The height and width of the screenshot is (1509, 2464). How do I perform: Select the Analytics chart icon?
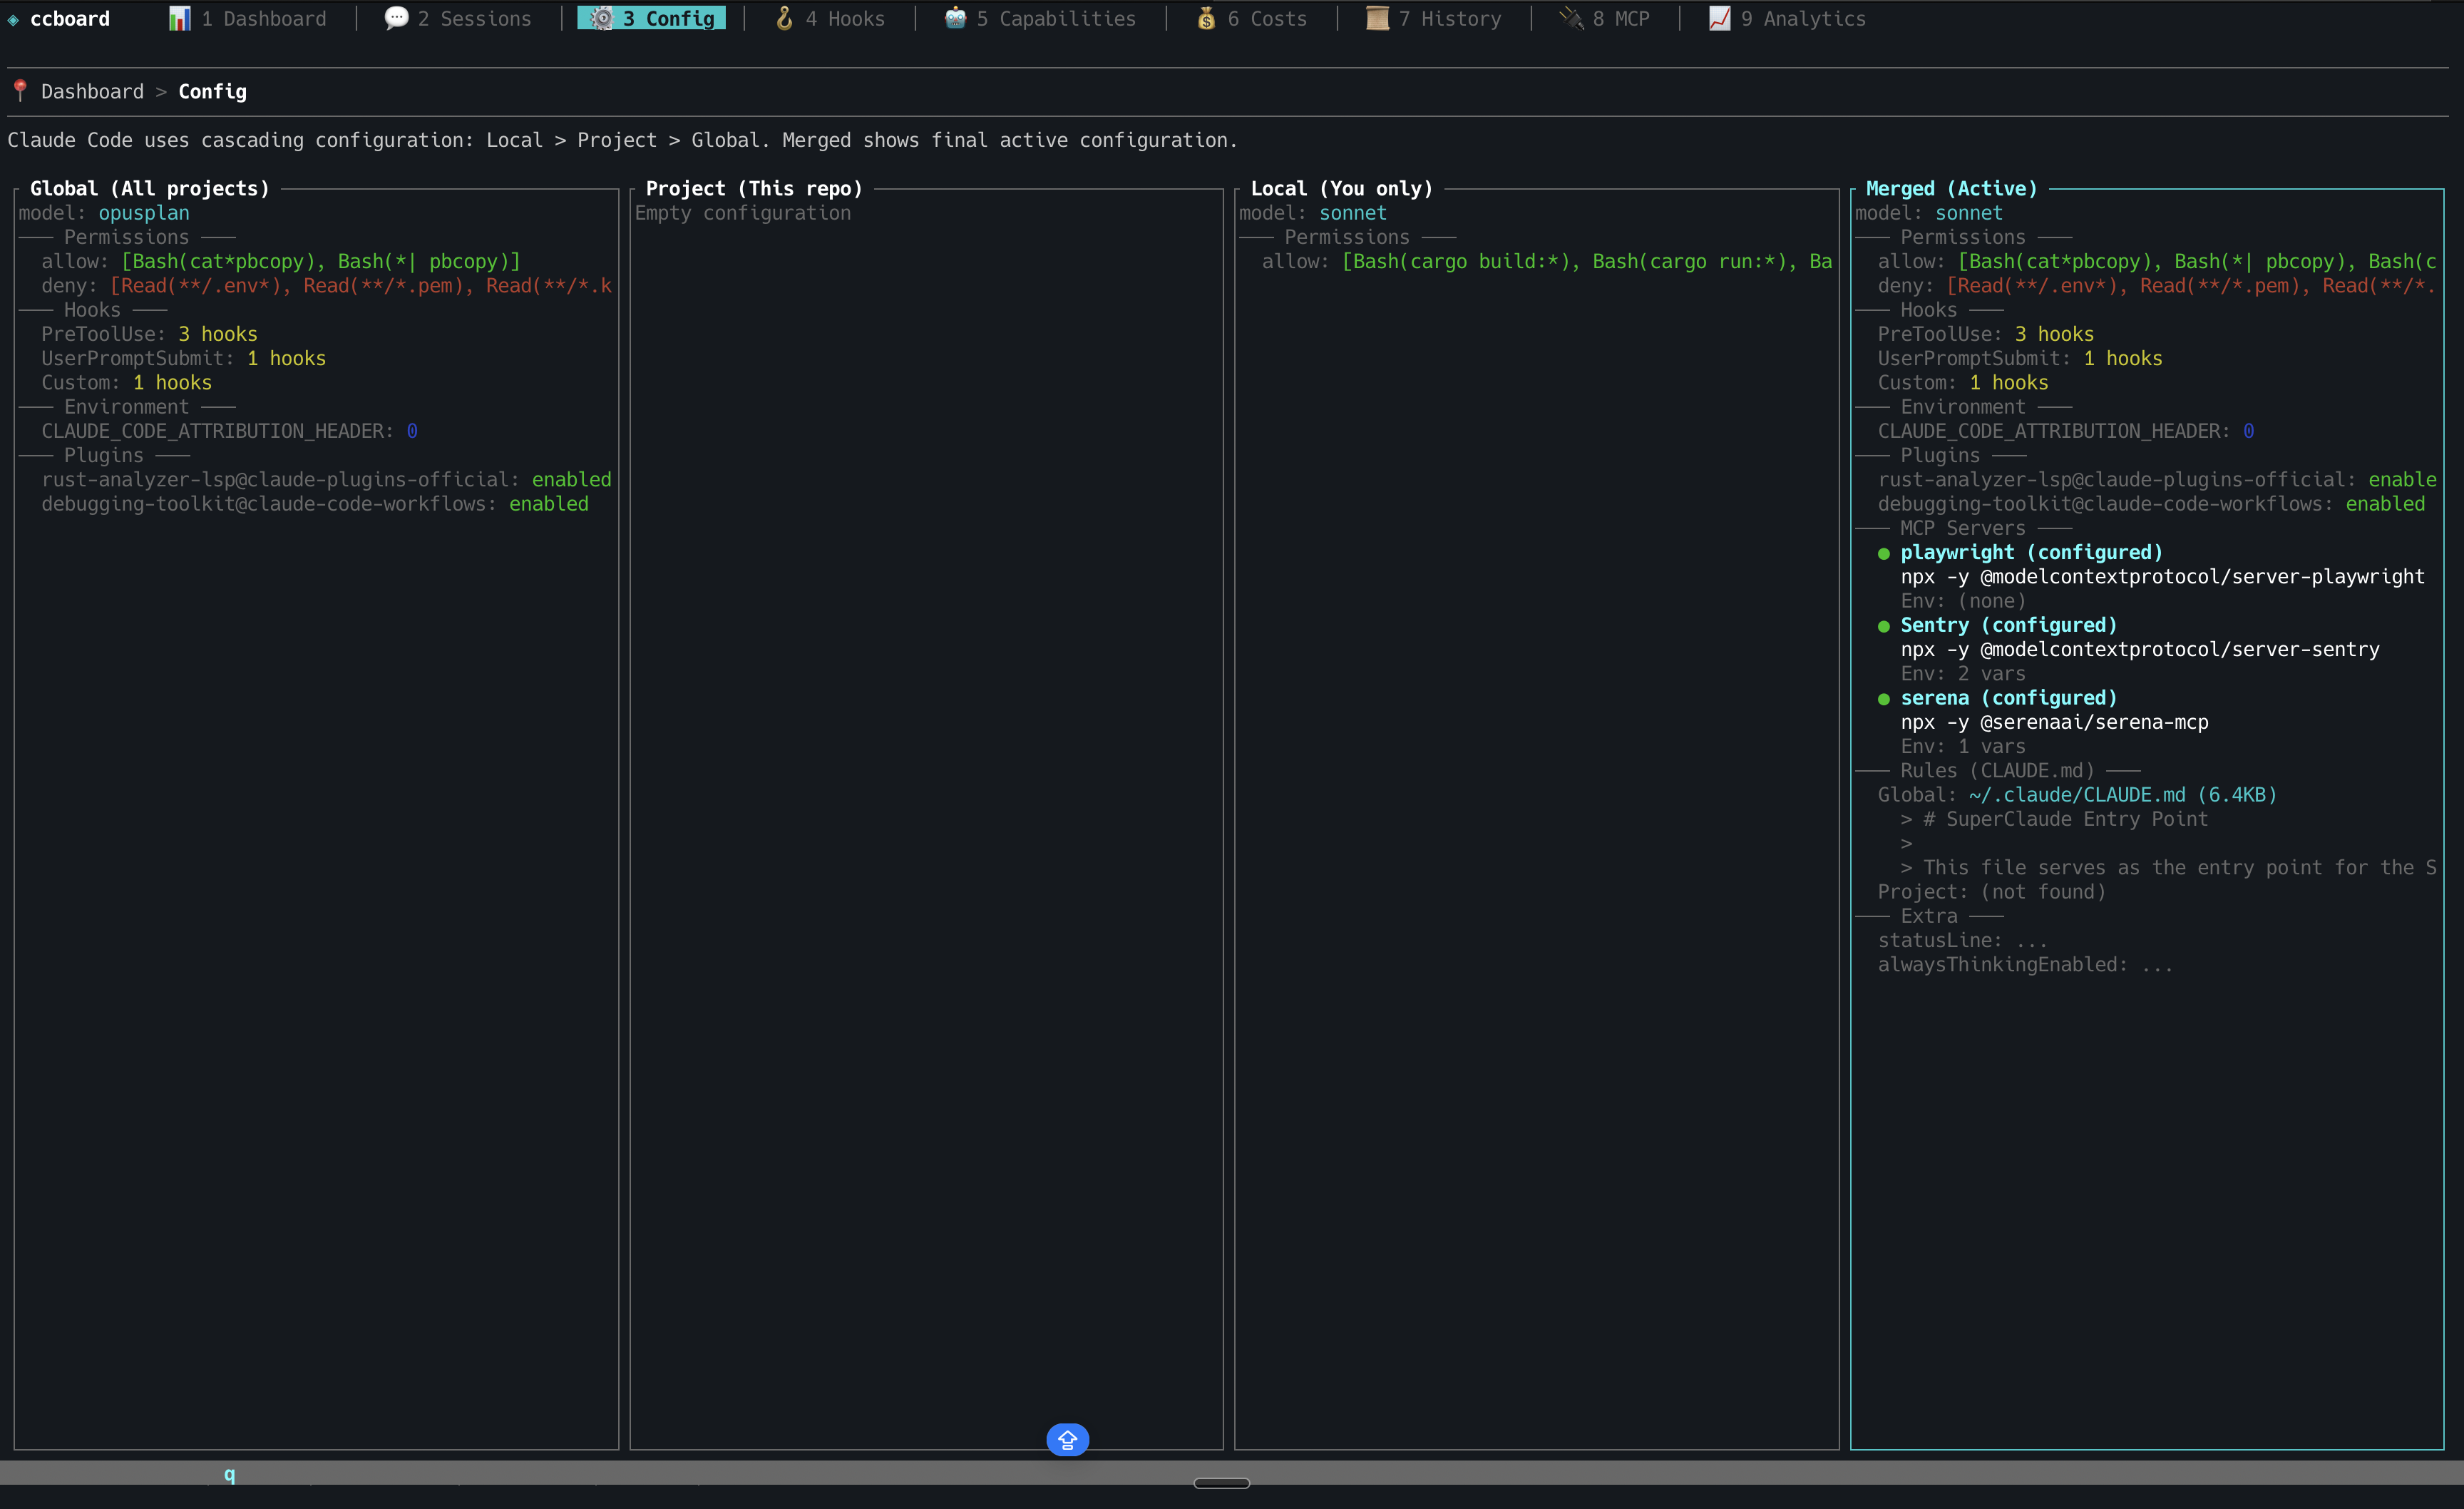[x=1719, y=17]
